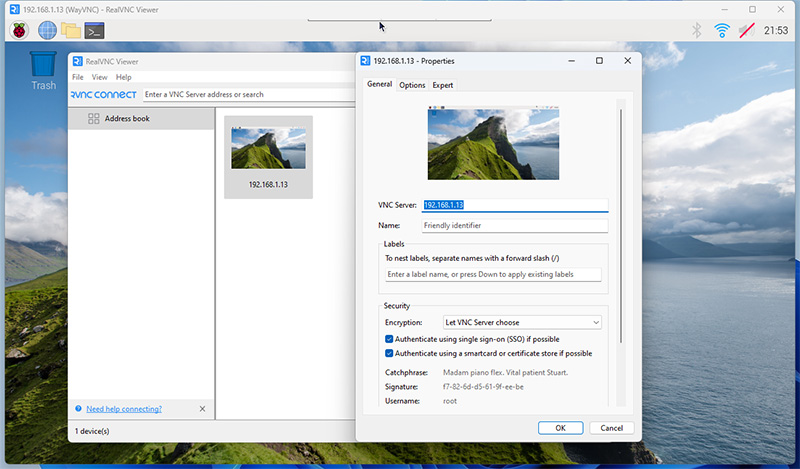Click the Properties dialog vertical scrollbar
The height and width of the screenshot is (469, 800).
click(x=621, y=226)
